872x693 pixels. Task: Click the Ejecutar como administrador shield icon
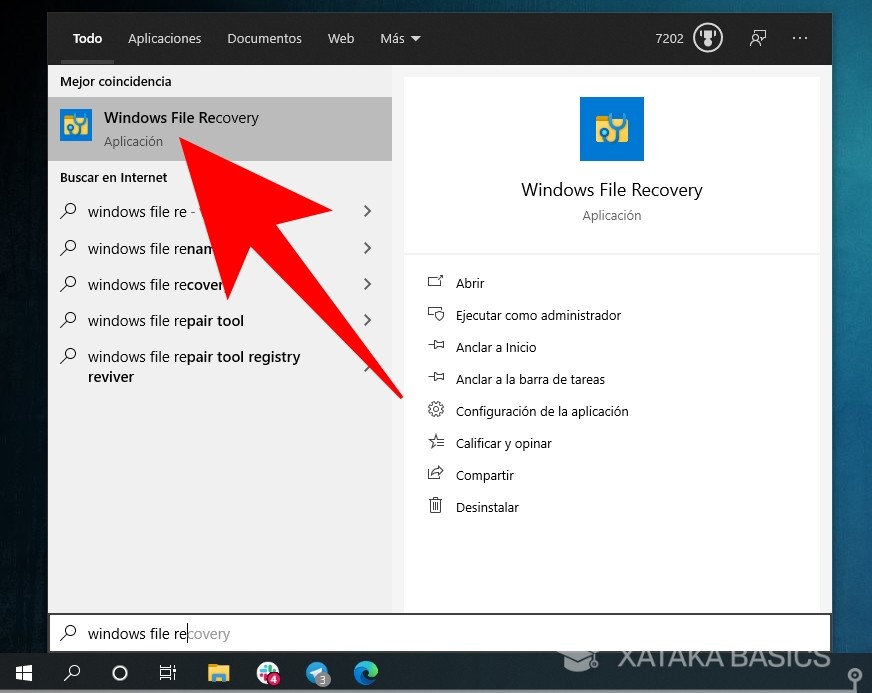(x=435, y=314)
